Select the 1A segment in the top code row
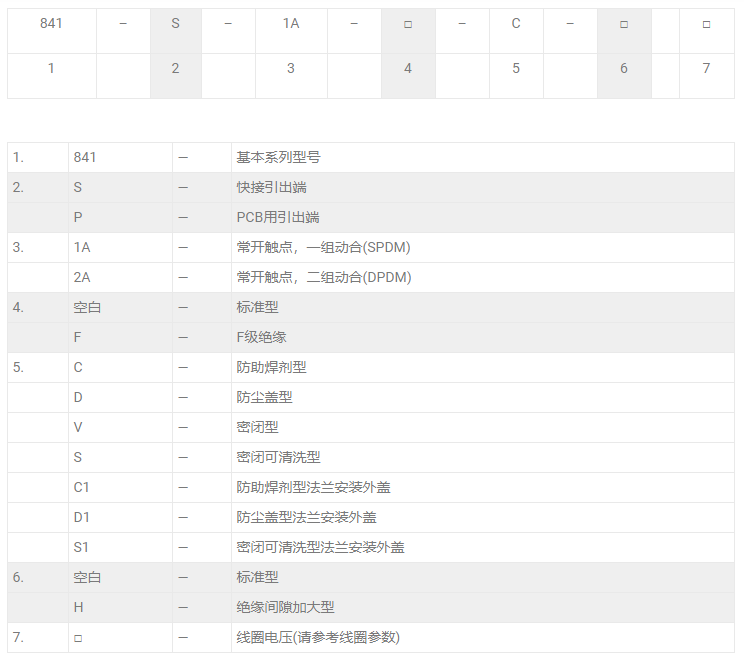Image resolution: width=744 pixels, height=668 pixels. pyautogui.click(x=291, y=23)
